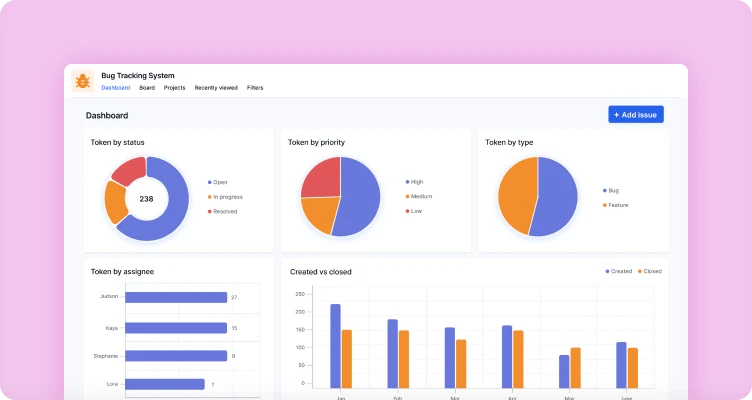Click the value 27 beside Judson's bar
The height and width of the screenshot is (400, 752).
pos(234,297)
